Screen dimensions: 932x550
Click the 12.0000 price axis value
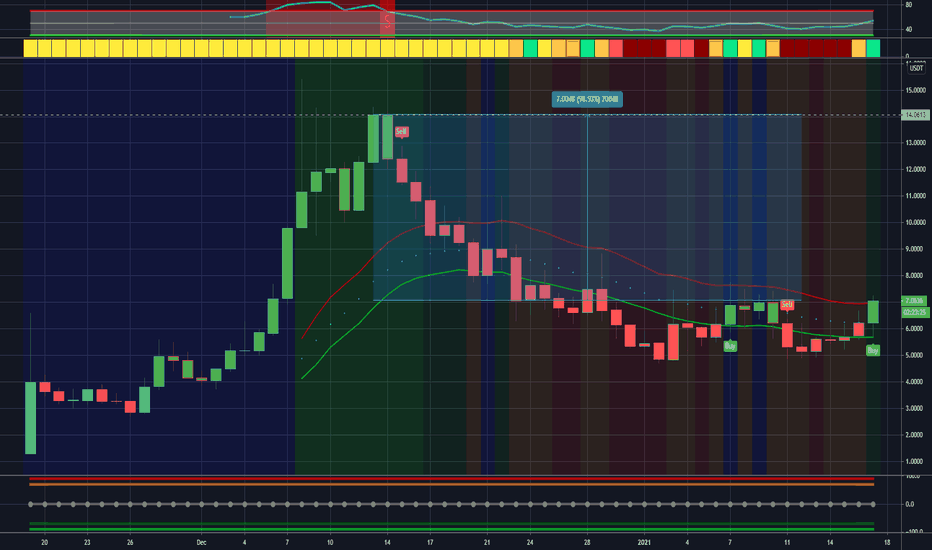916,169
